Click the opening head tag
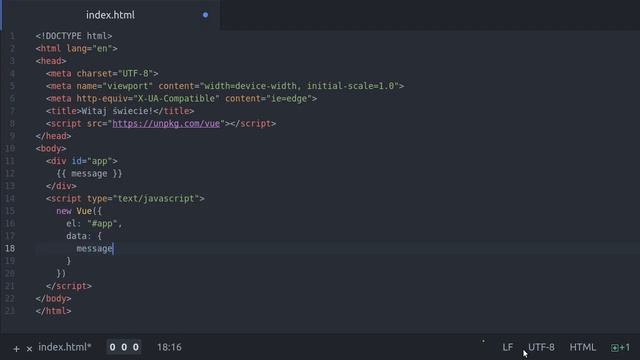 coord(51,61)
